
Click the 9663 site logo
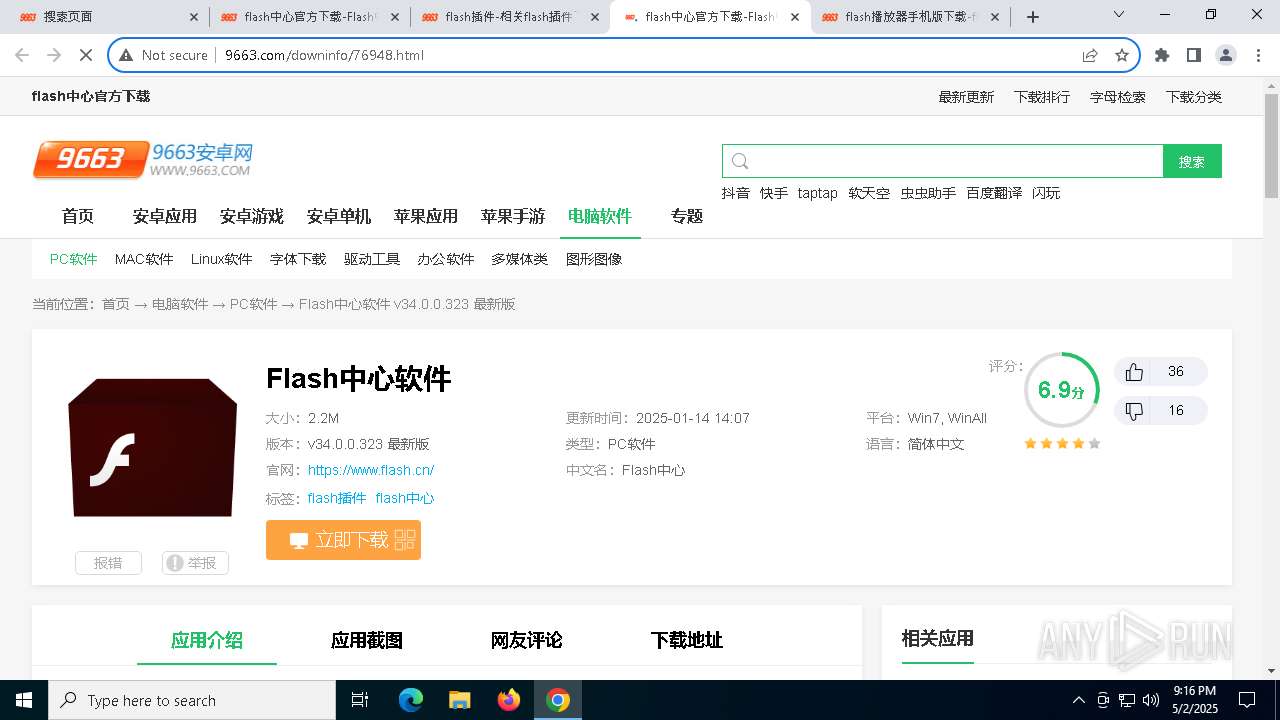143,159
